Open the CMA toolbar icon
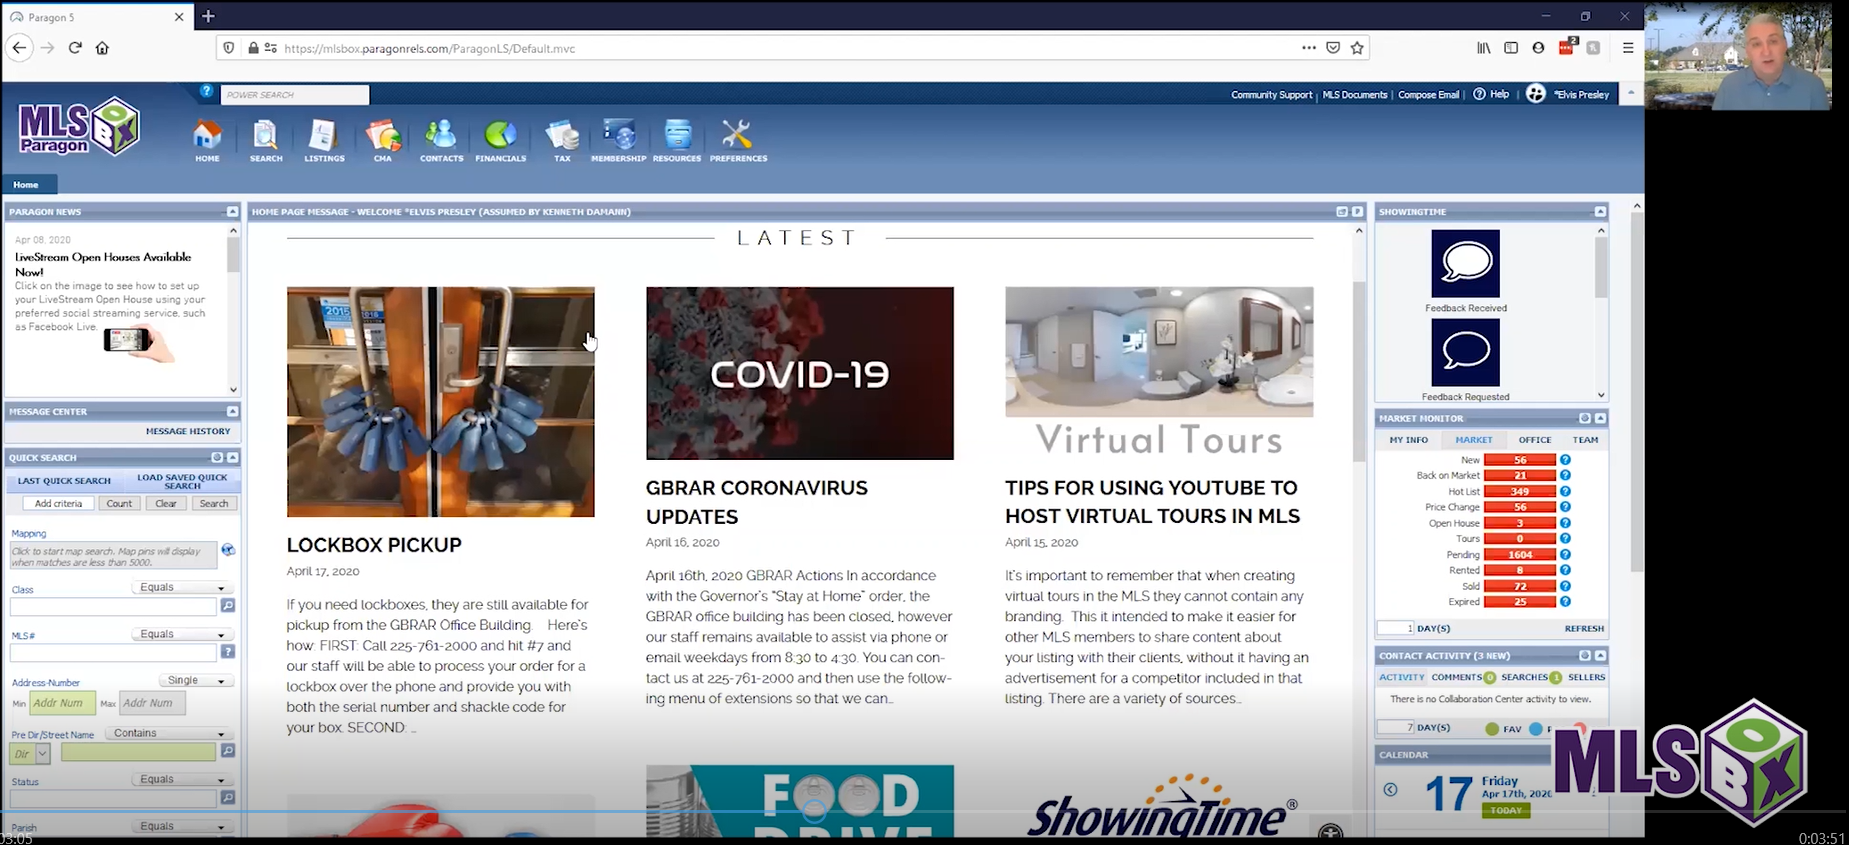Viewport: 1849px width, 845px height. (383, 141)
